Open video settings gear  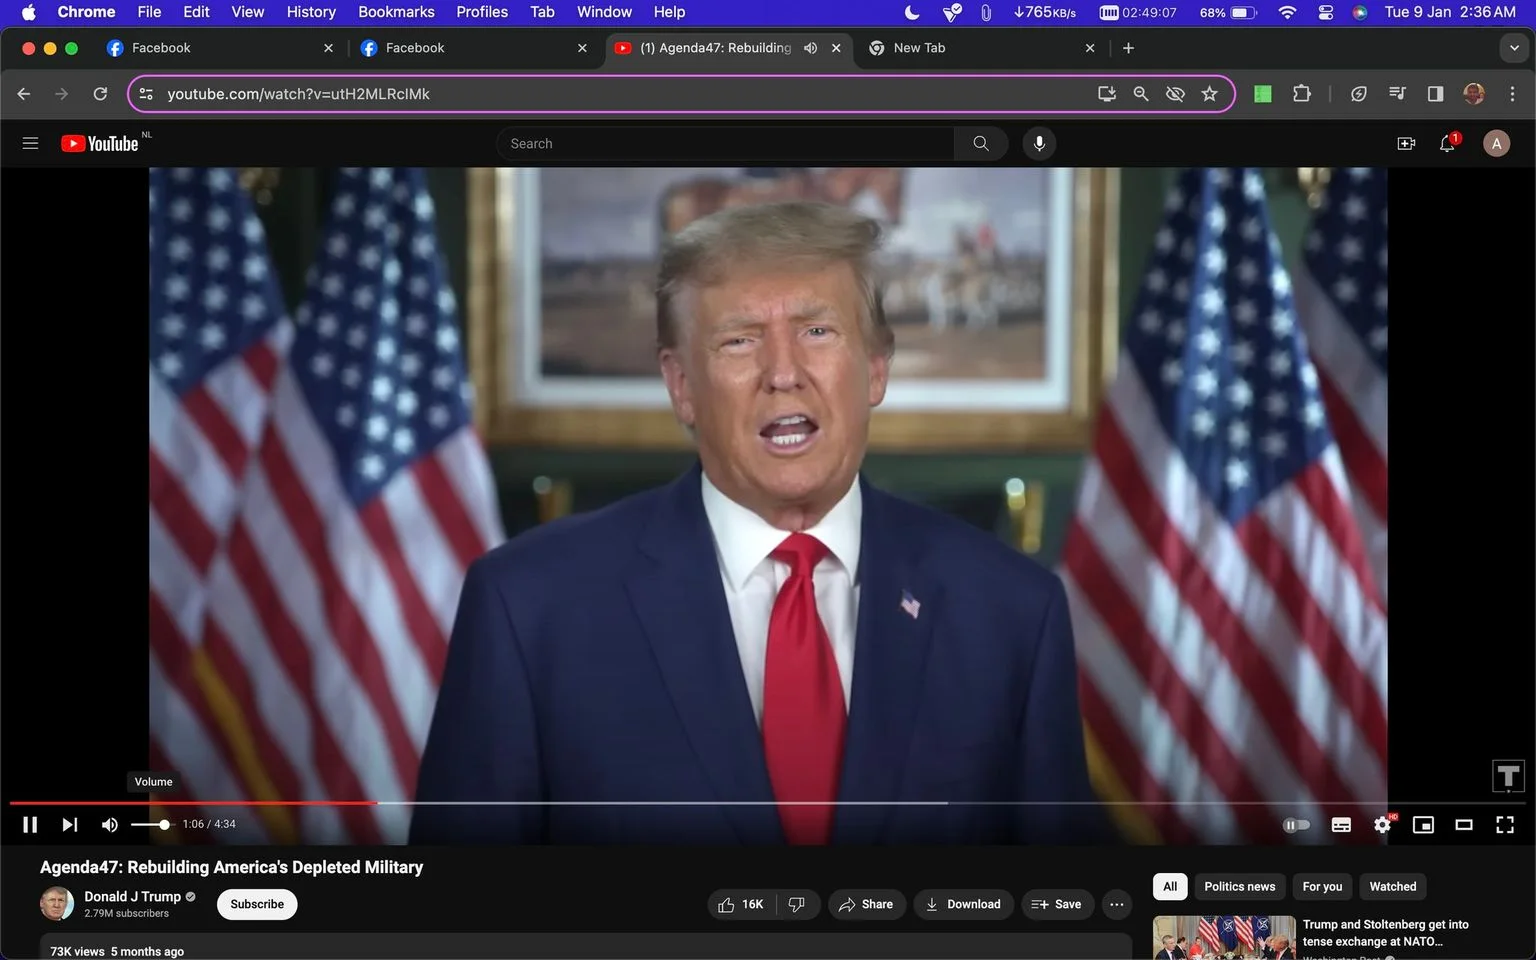click(1382, 824)
